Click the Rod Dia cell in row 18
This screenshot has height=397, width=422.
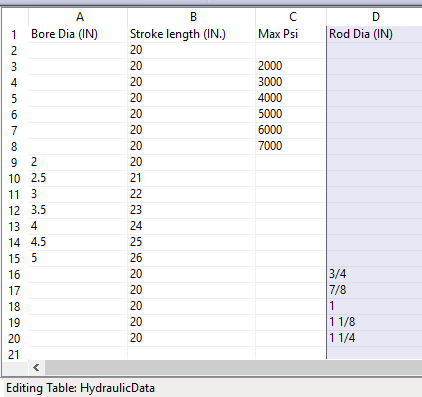(x=374, y=306)
